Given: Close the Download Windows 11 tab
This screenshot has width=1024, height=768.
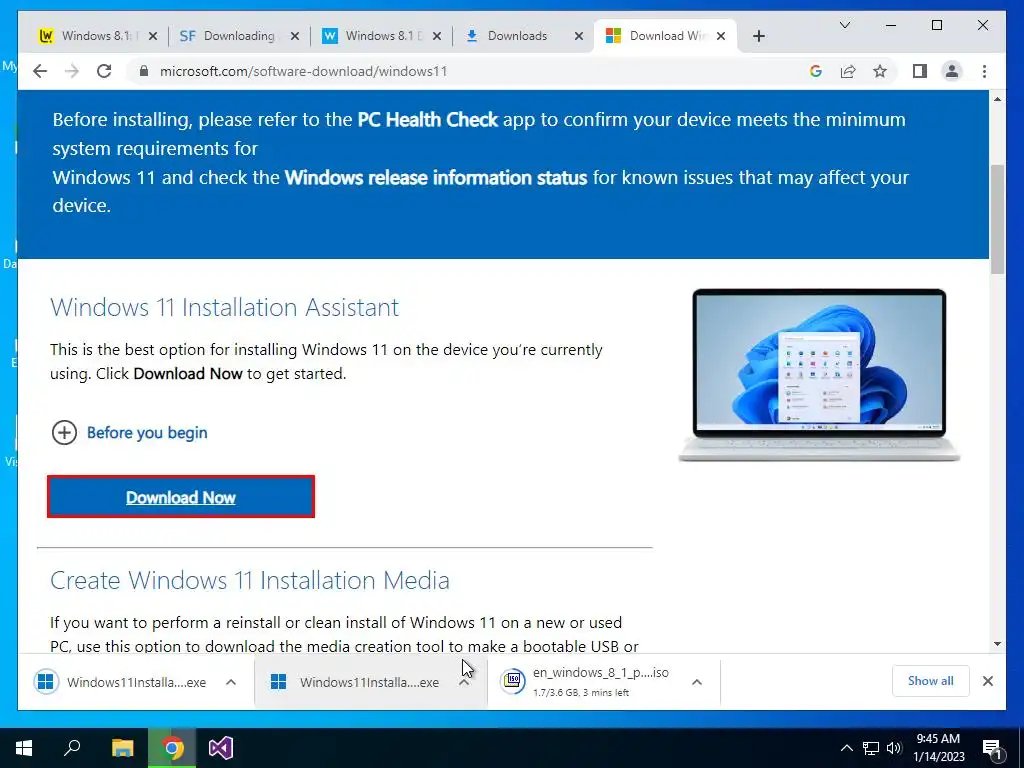Looking at the screenshot, I should (x=721, y=36).
